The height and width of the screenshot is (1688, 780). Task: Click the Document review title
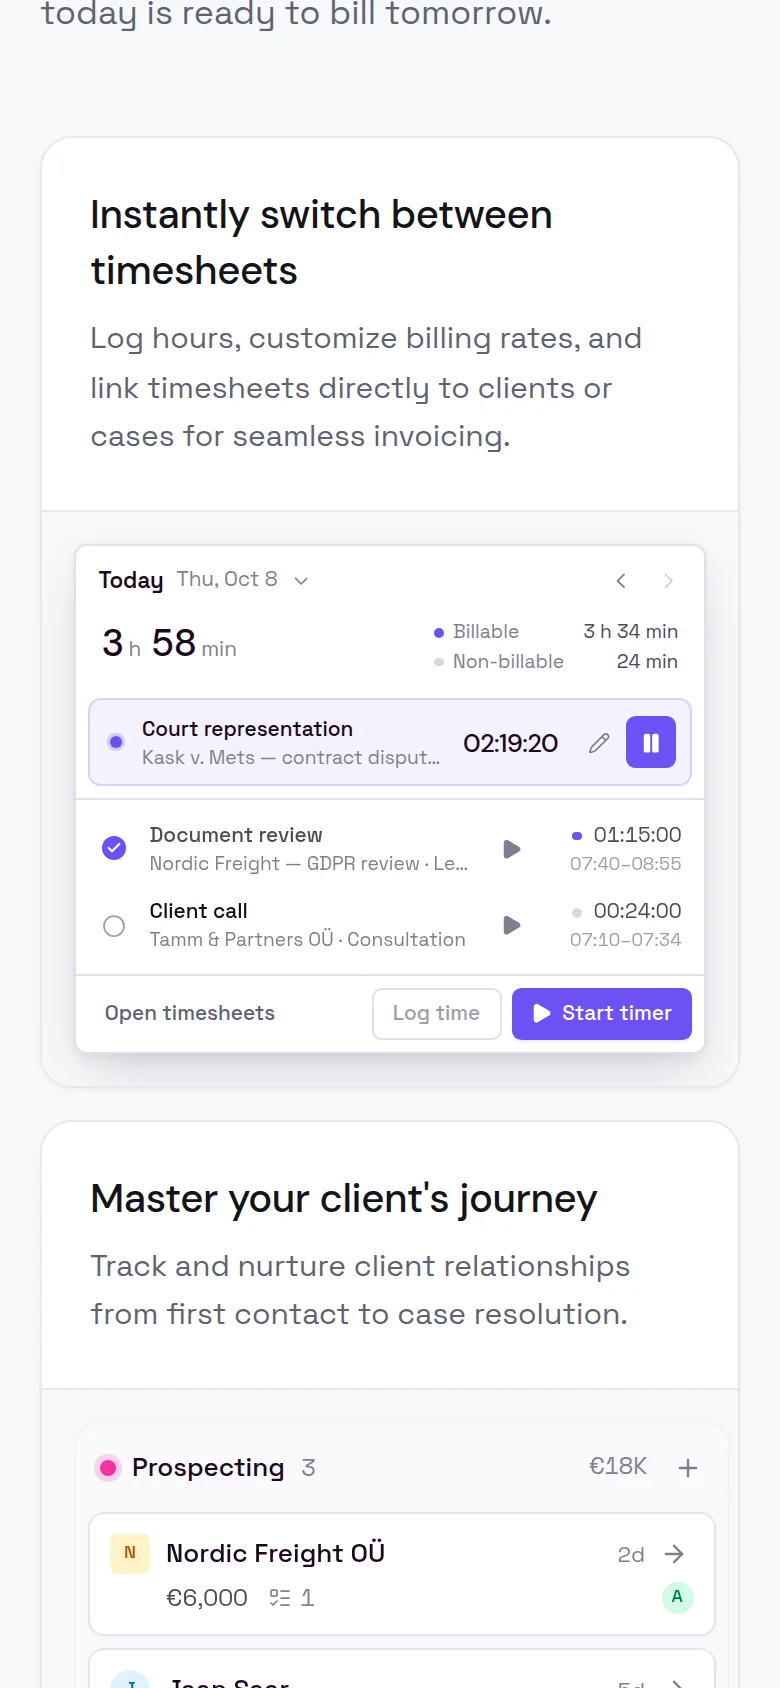236,835
